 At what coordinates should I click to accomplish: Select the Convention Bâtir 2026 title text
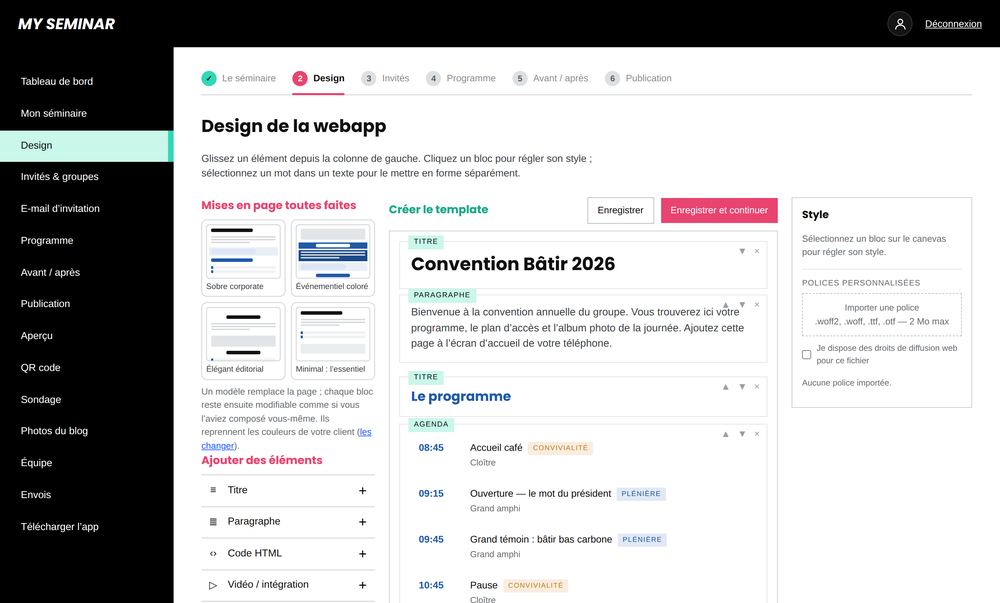[513, 264]
